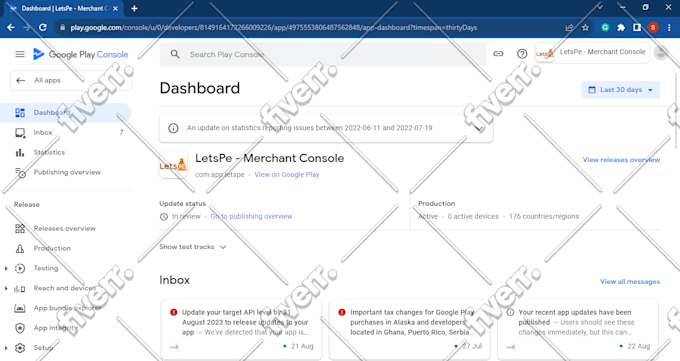
Task: Open a new browser tab
Action: click(134, 8)
